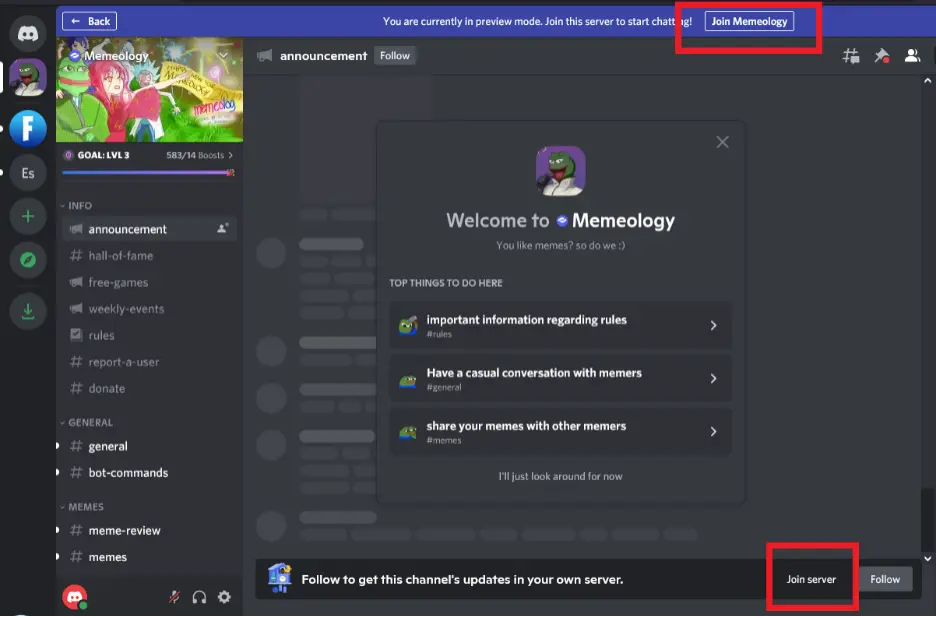The width and height of the screenshot is (936, 618).
Task: Select the announcement channel
Action: (x=149, y=229)
